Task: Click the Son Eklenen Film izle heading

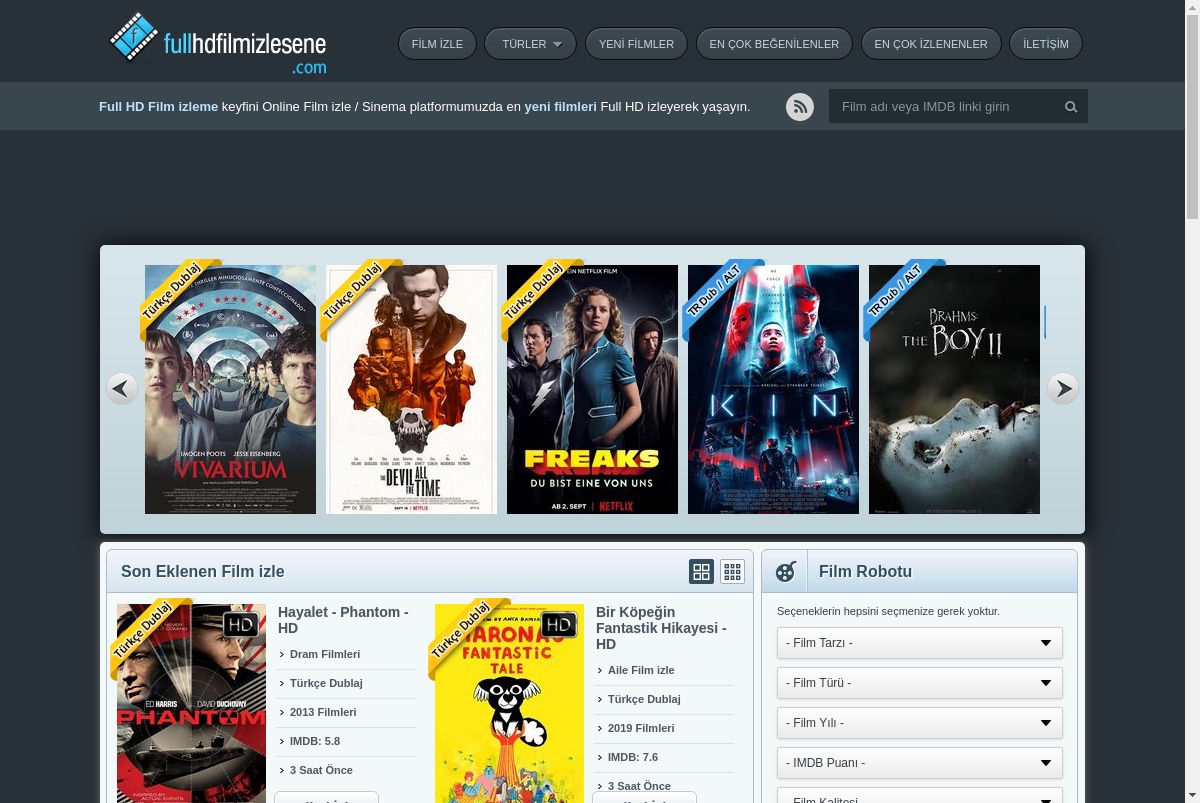Action: [203, 572]
